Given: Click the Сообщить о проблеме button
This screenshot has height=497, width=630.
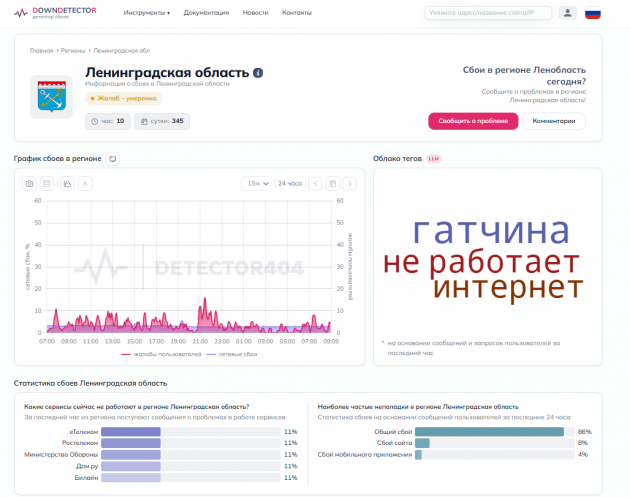Looking at the screenshot, I should click(x=473, y=121).
